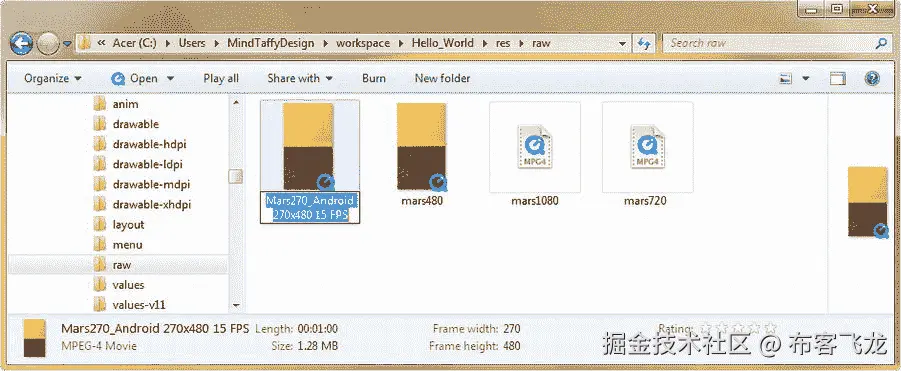Click the anim folder icon
Screen dimensions: 901x371
click(x=100, y=104)
